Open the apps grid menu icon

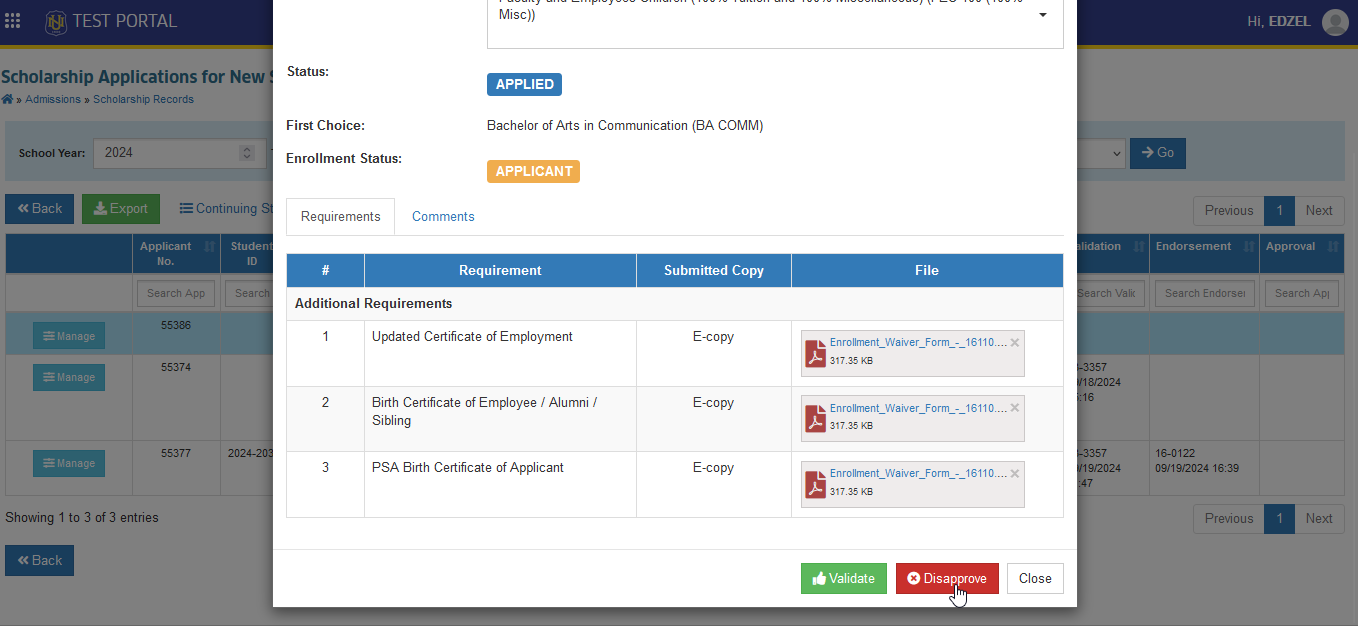(13, 21)
